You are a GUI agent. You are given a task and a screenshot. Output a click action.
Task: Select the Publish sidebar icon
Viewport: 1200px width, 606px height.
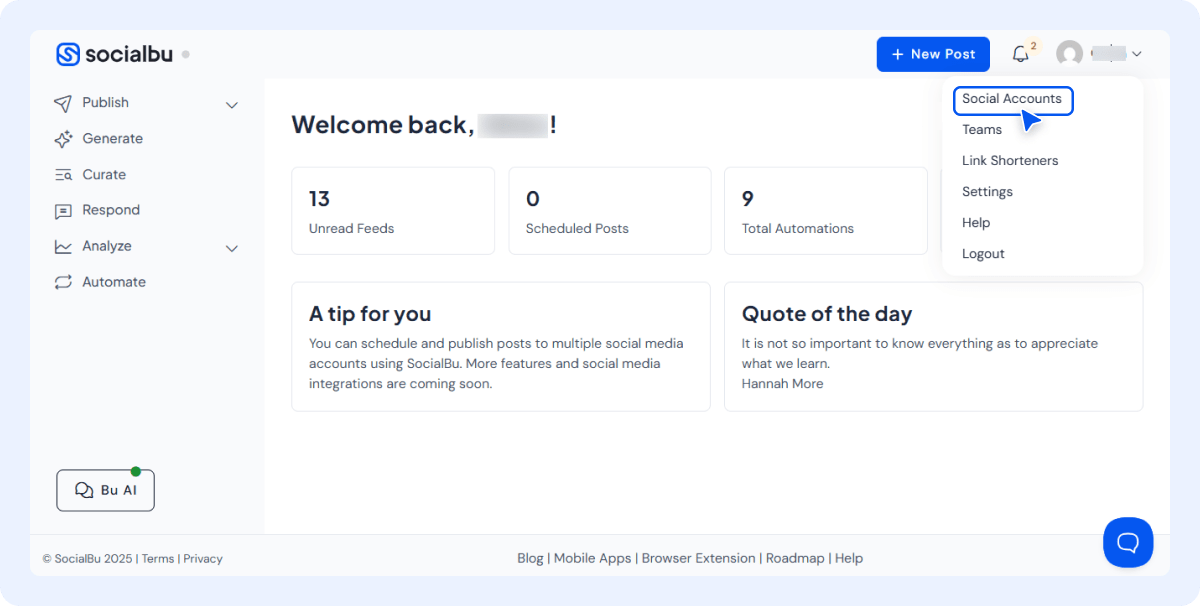tap(63, 102)
